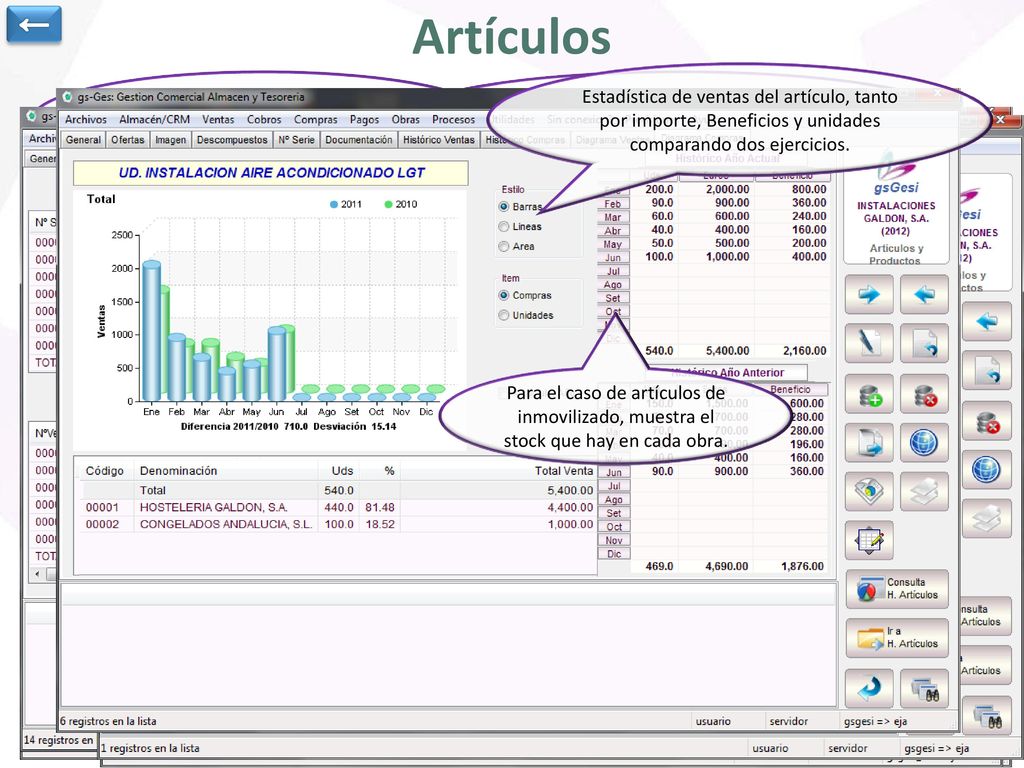Image resolution: width=1024 pixels, height=768 pixels.
Task: Click the May month button in current year
Action: 613,244
